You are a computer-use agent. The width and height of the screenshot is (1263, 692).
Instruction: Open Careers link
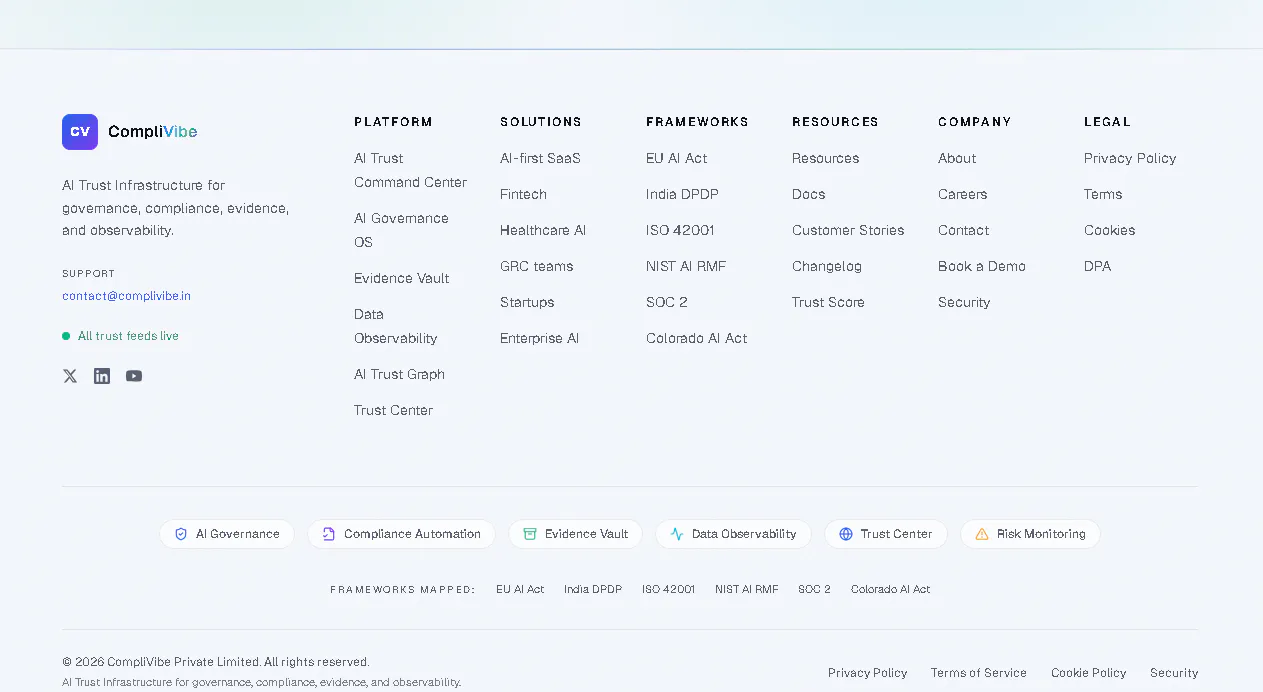[962, 194]
